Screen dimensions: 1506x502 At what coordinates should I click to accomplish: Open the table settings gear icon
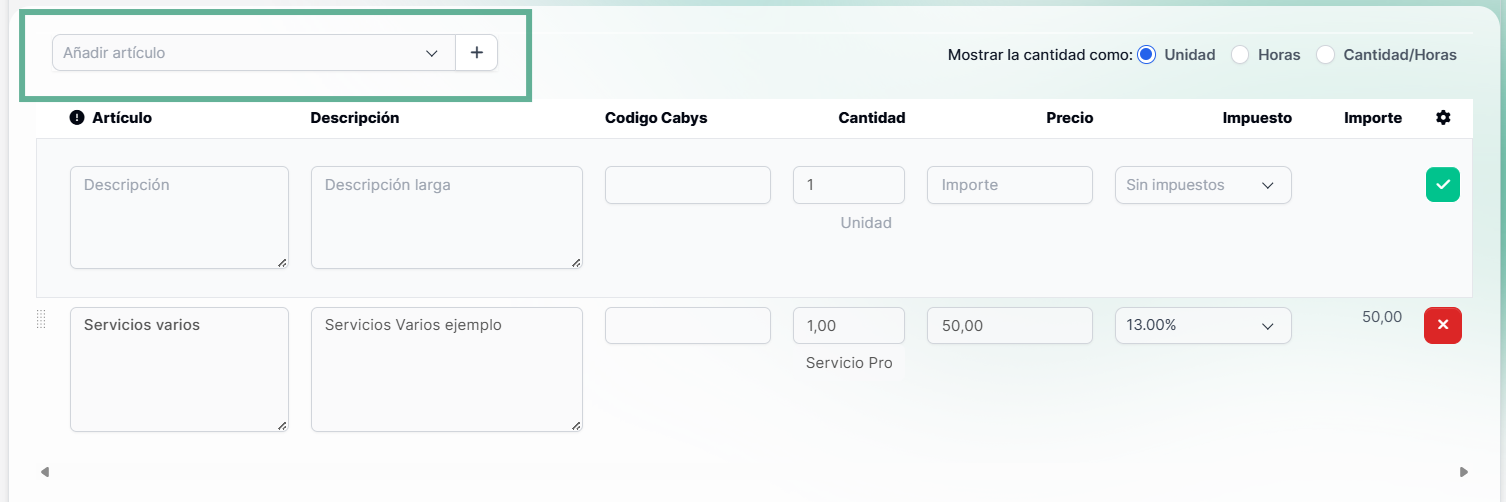[x=1443, y=118]
